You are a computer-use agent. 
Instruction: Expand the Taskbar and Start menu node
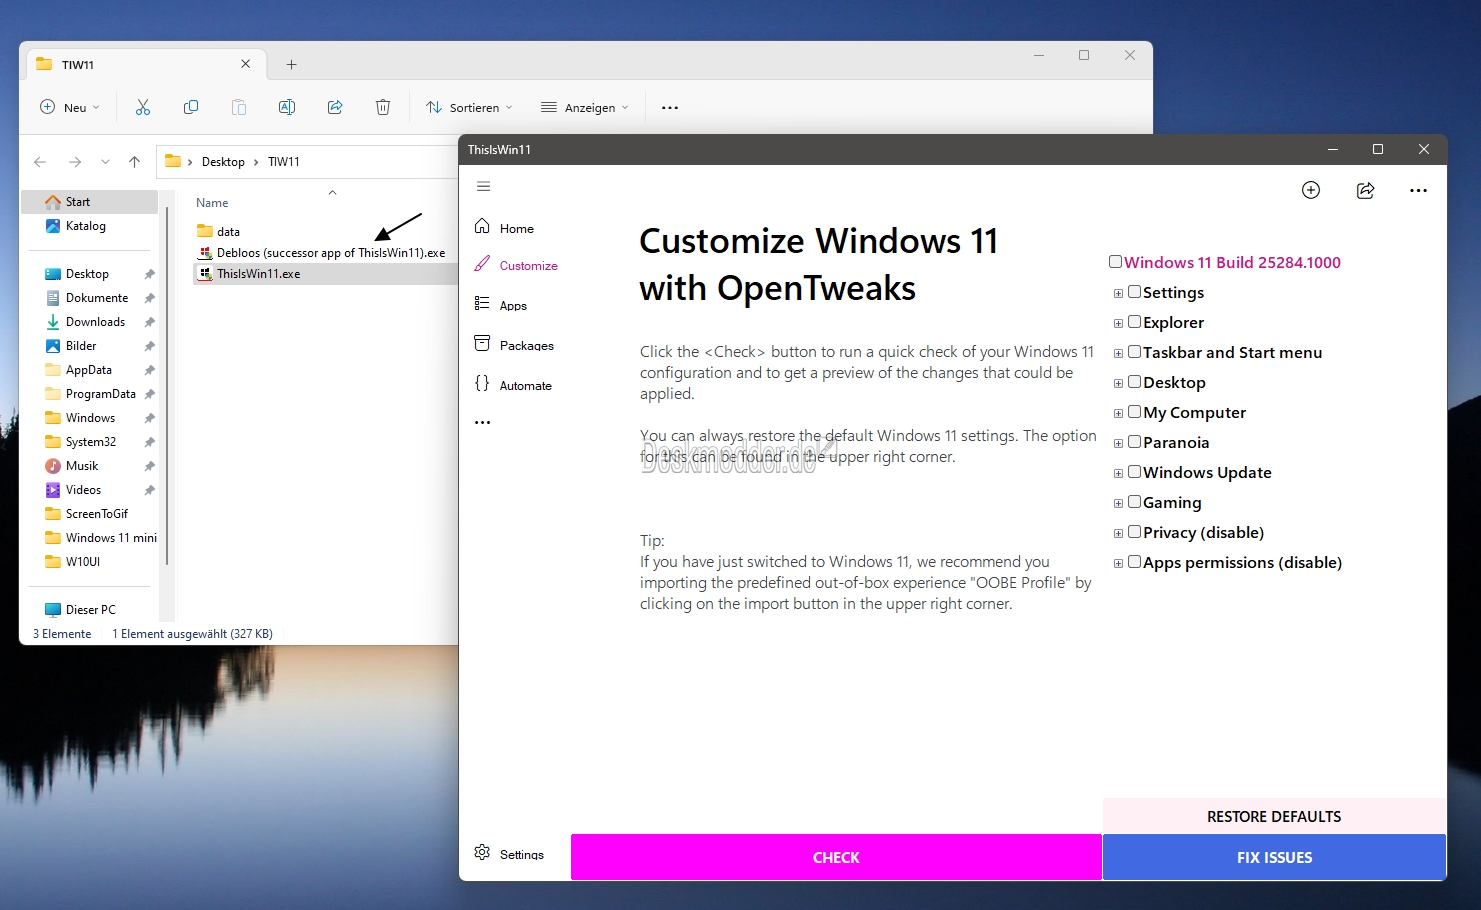point(1118,353)
